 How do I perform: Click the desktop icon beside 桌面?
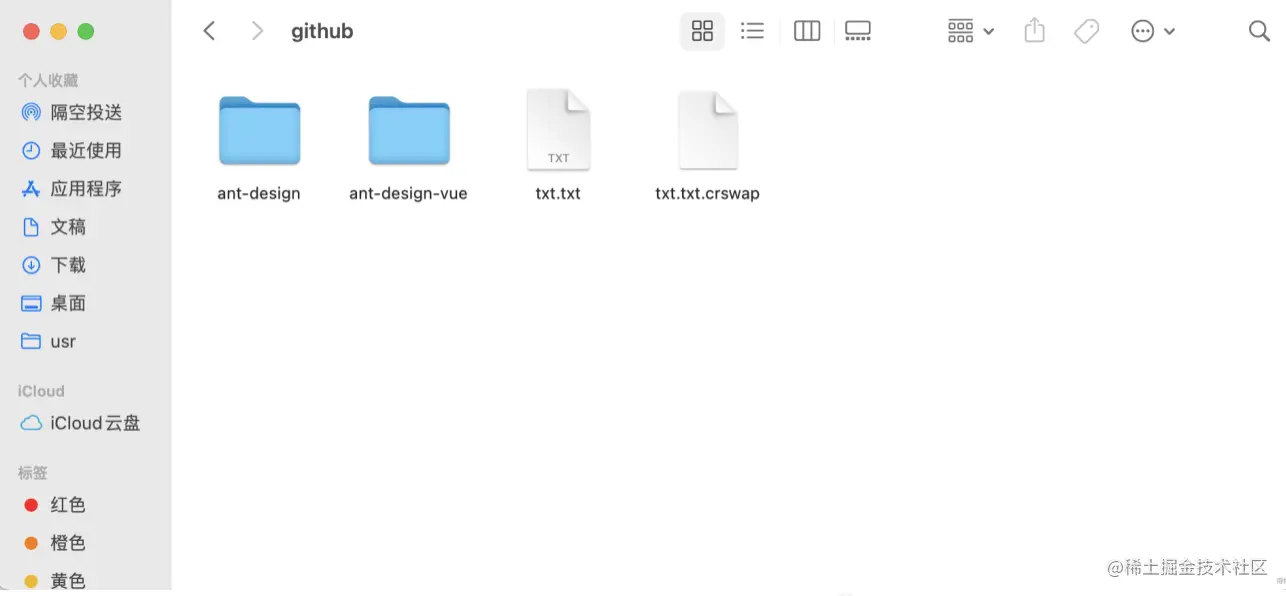[x=31, y=303]
